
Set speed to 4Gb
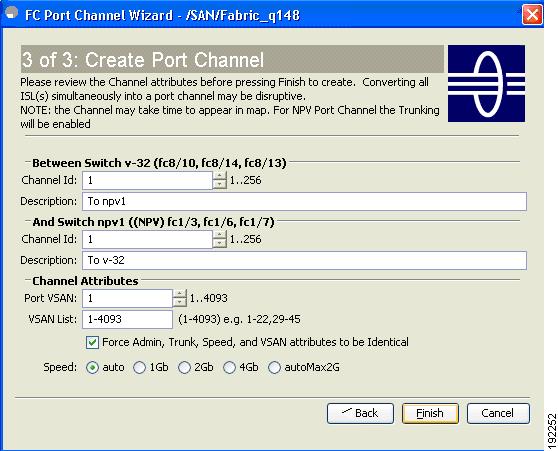[230, 367]
